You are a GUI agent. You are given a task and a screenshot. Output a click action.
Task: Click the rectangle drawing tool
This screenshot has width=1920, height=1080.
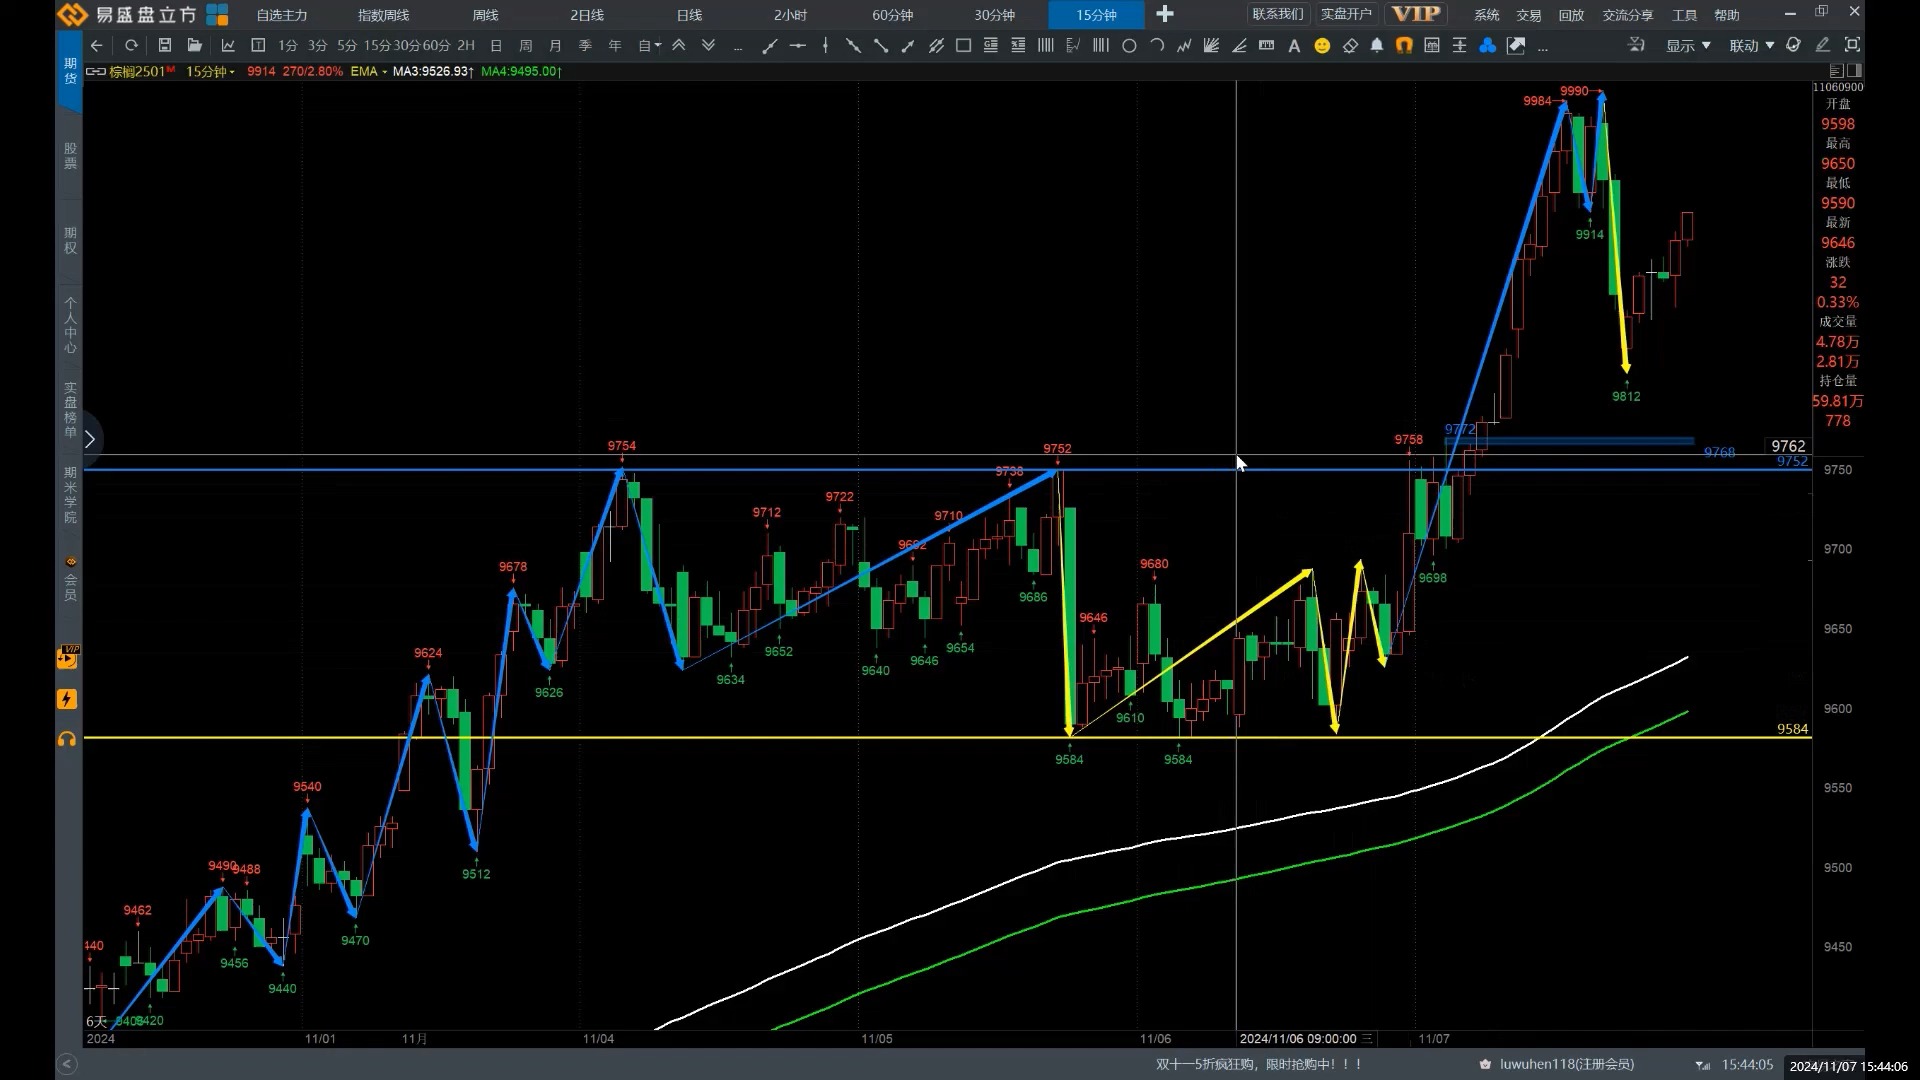point(963,45)
